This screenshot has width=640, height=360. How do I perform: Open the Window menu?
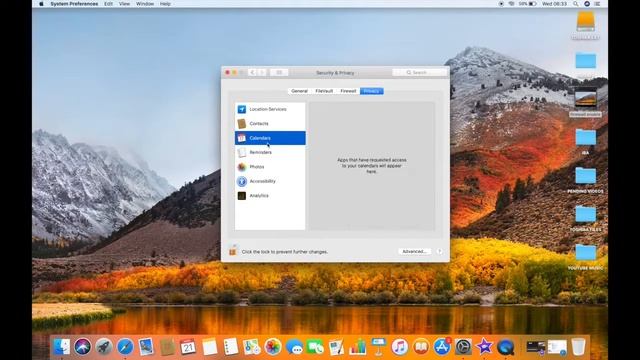coord(145,4)
